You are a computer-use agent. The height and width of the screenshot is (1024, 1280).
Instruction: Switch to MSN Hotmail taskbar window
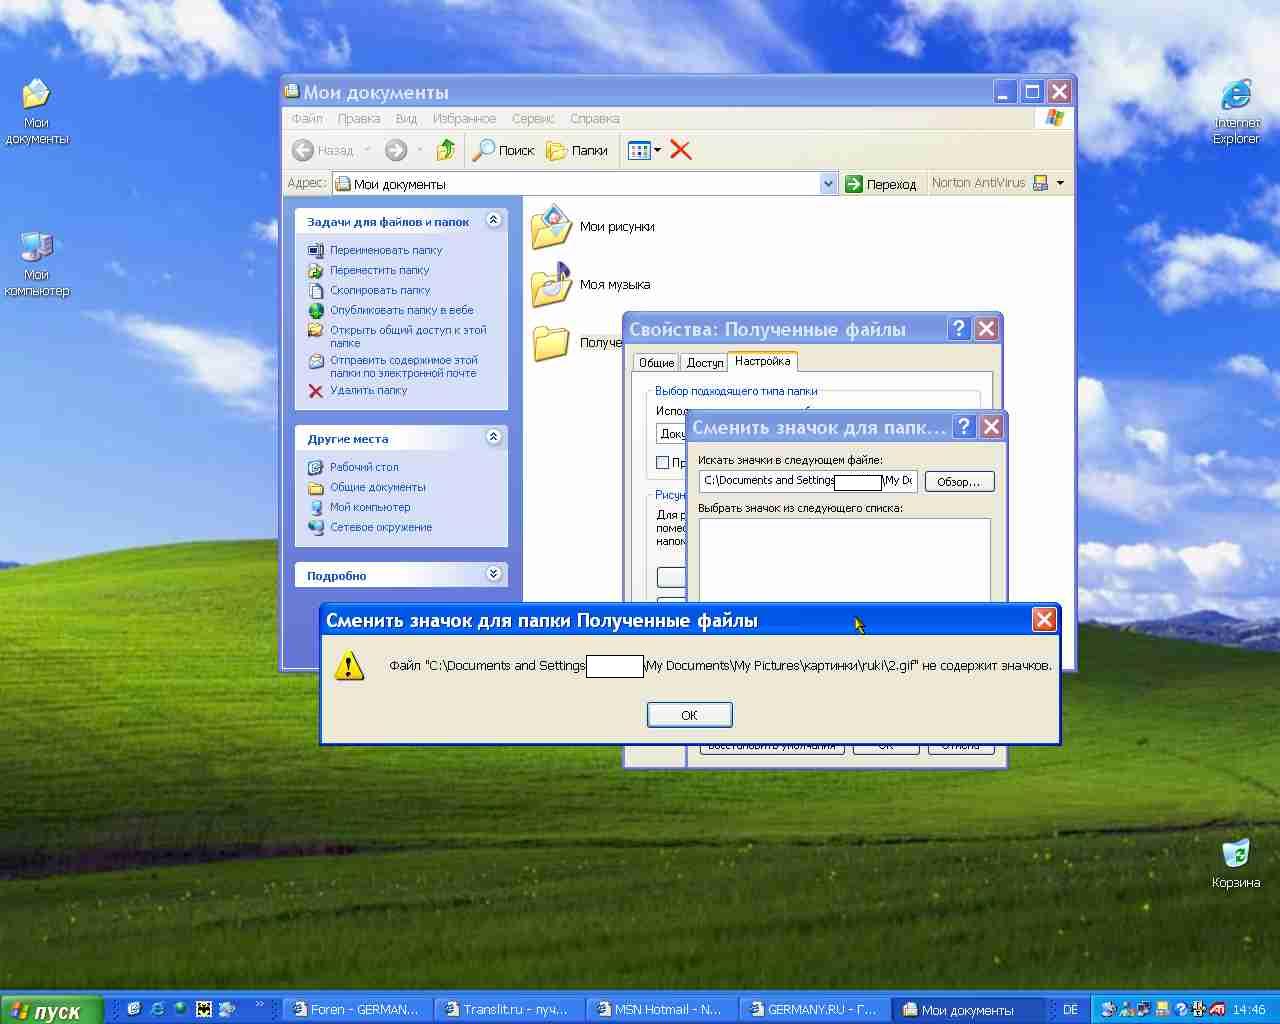661,1010
